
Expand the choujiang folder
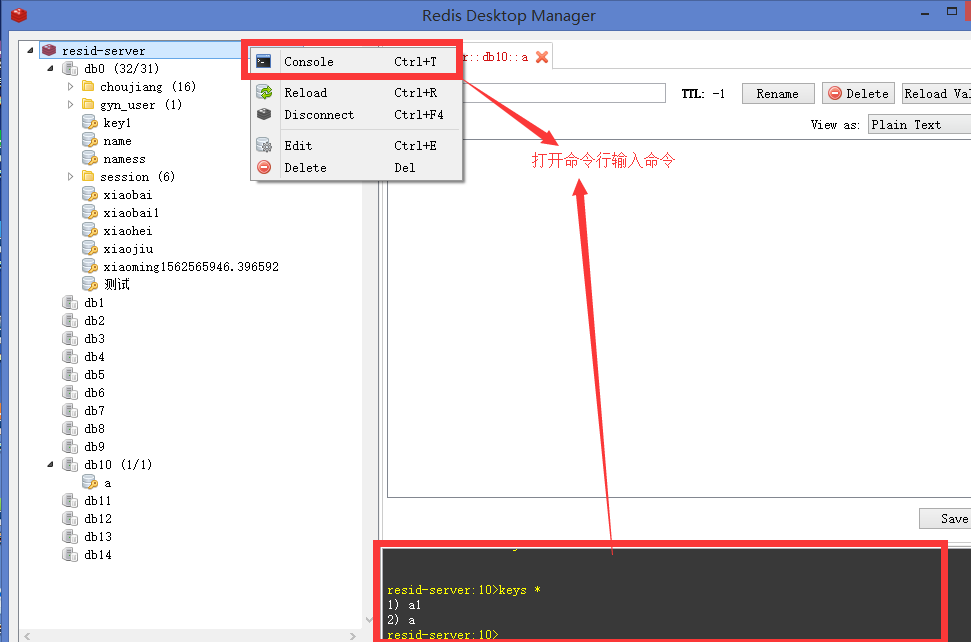[71, 87]
